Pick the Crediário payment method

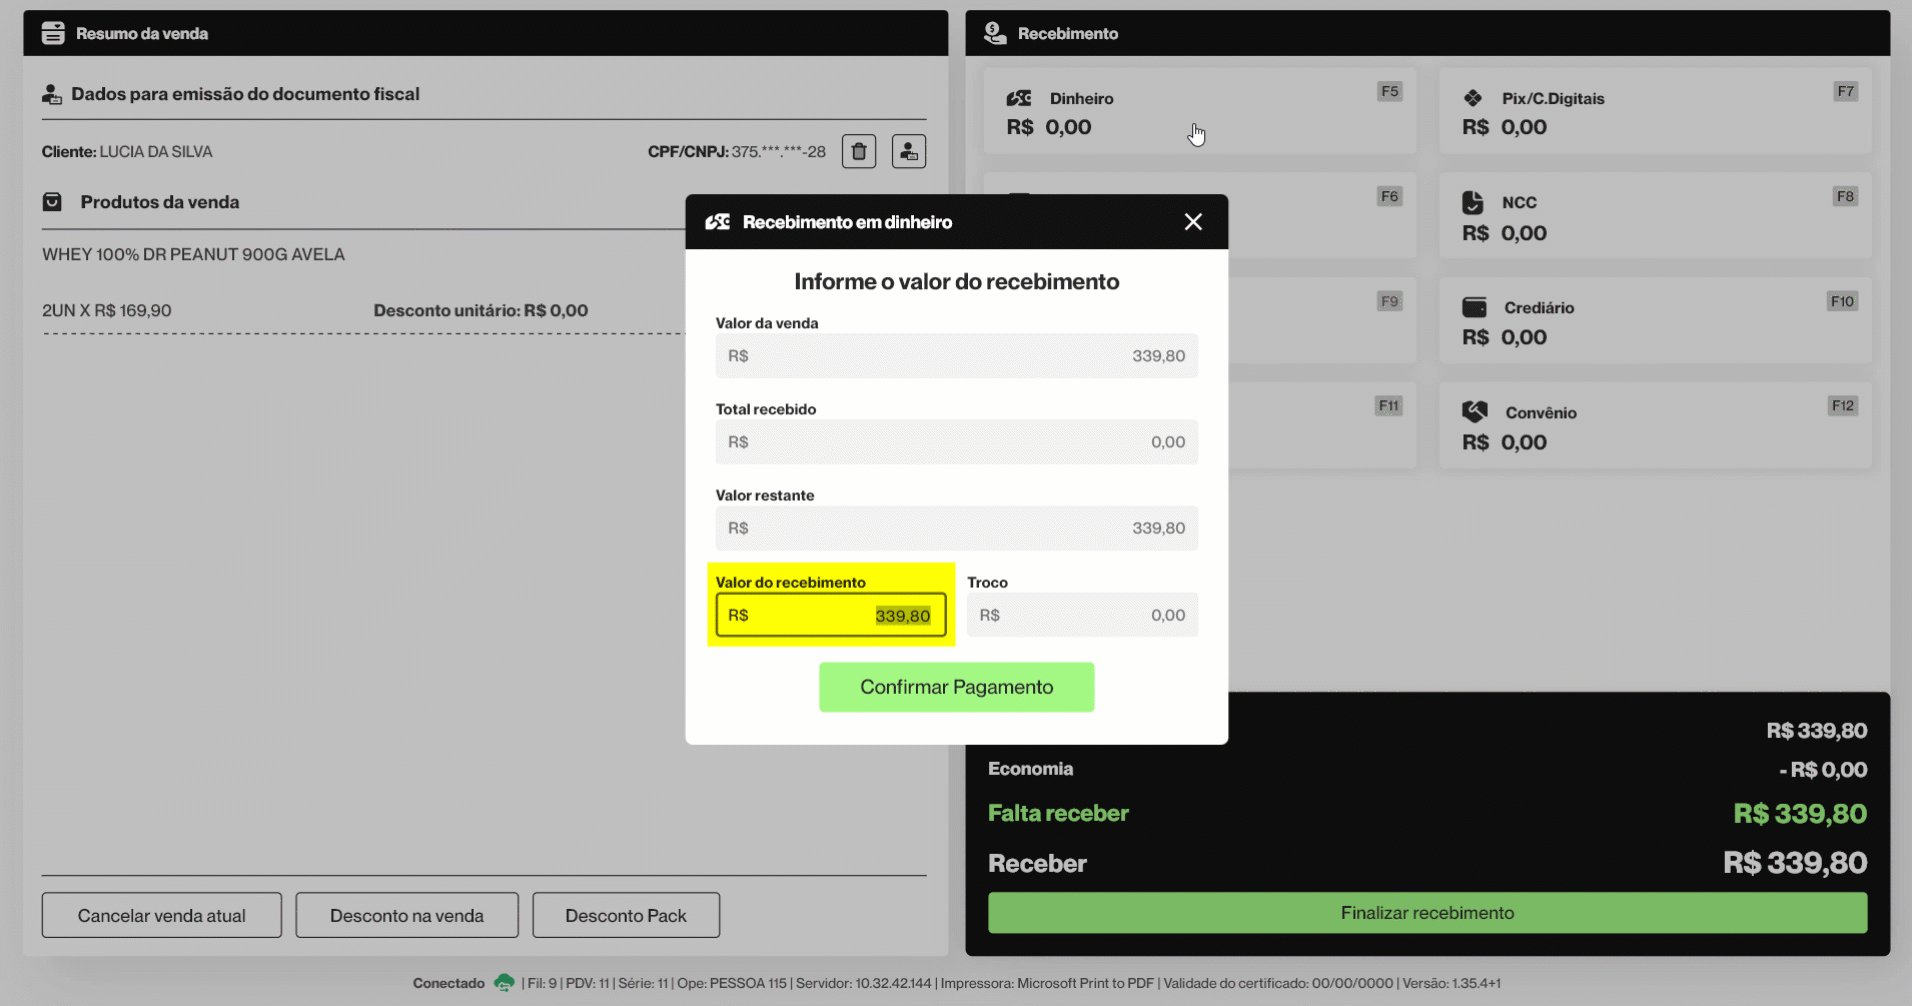(x=1654, y=322)
